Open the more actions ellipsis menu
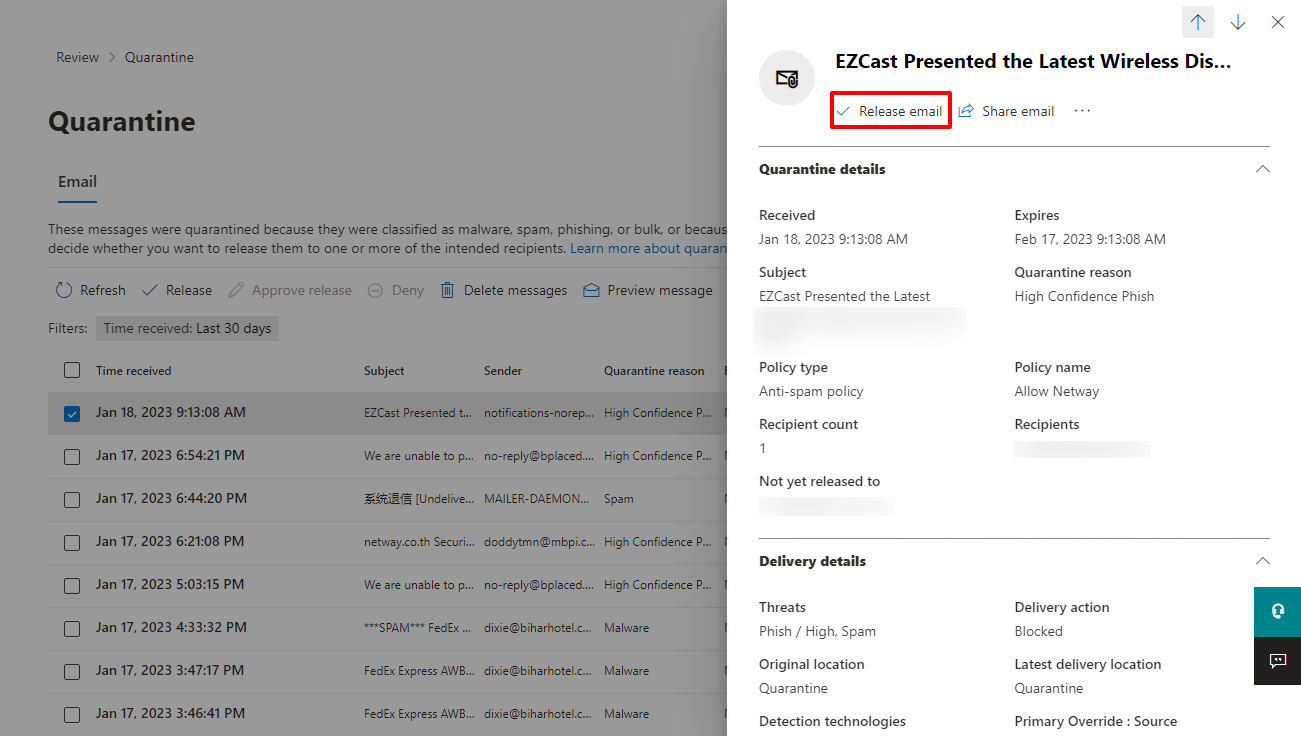1301x736 pixels. 1082,111
